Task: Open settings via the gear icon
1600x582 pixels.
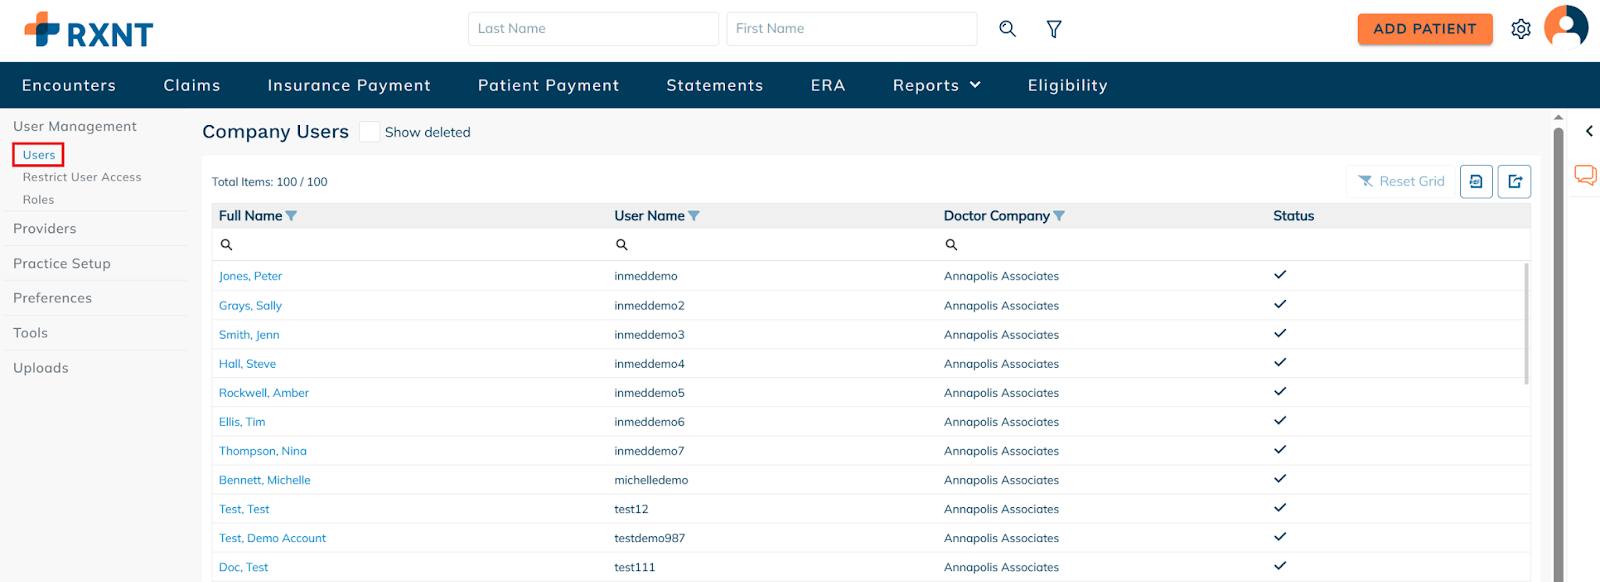Action: [1520, 29]
